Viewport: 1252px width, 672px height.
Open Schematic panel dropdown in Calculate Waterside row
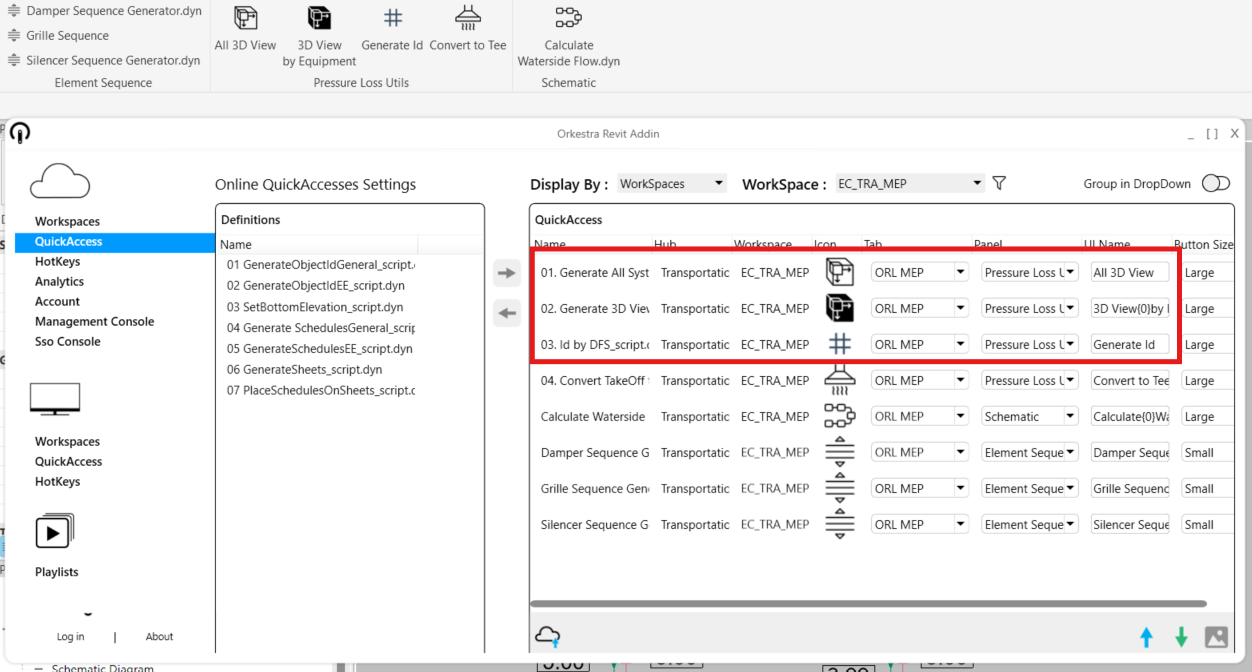(1030, 416)
